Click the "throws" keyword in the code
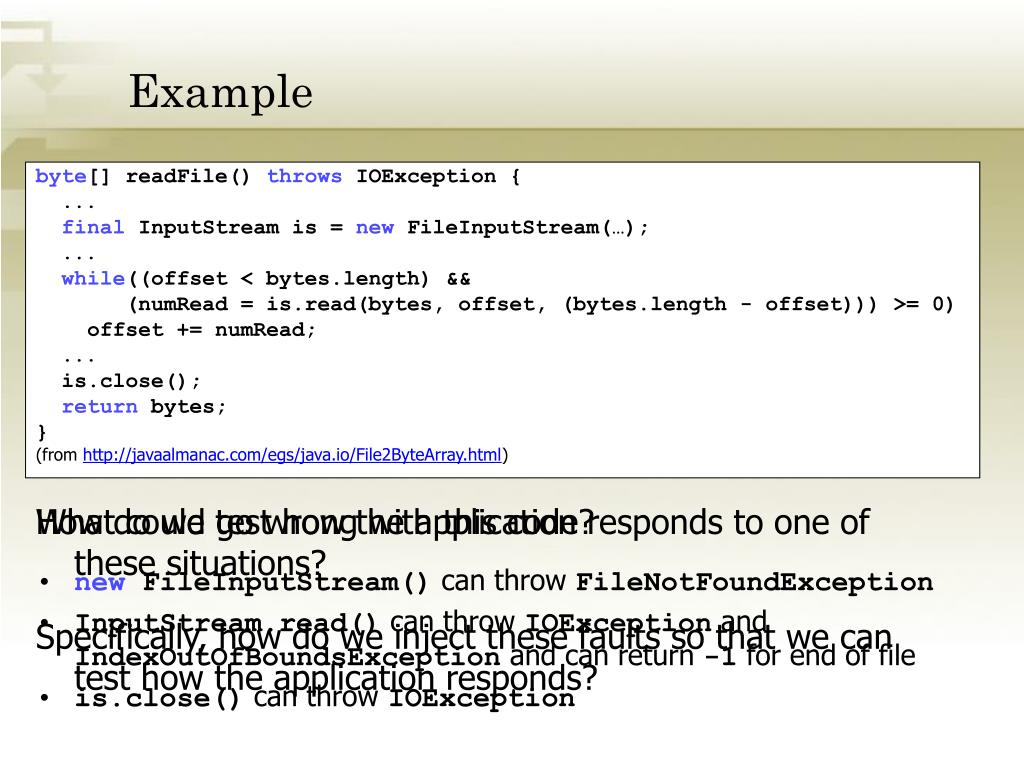This screenshot has height=768, width=1024. pos(304,176)
